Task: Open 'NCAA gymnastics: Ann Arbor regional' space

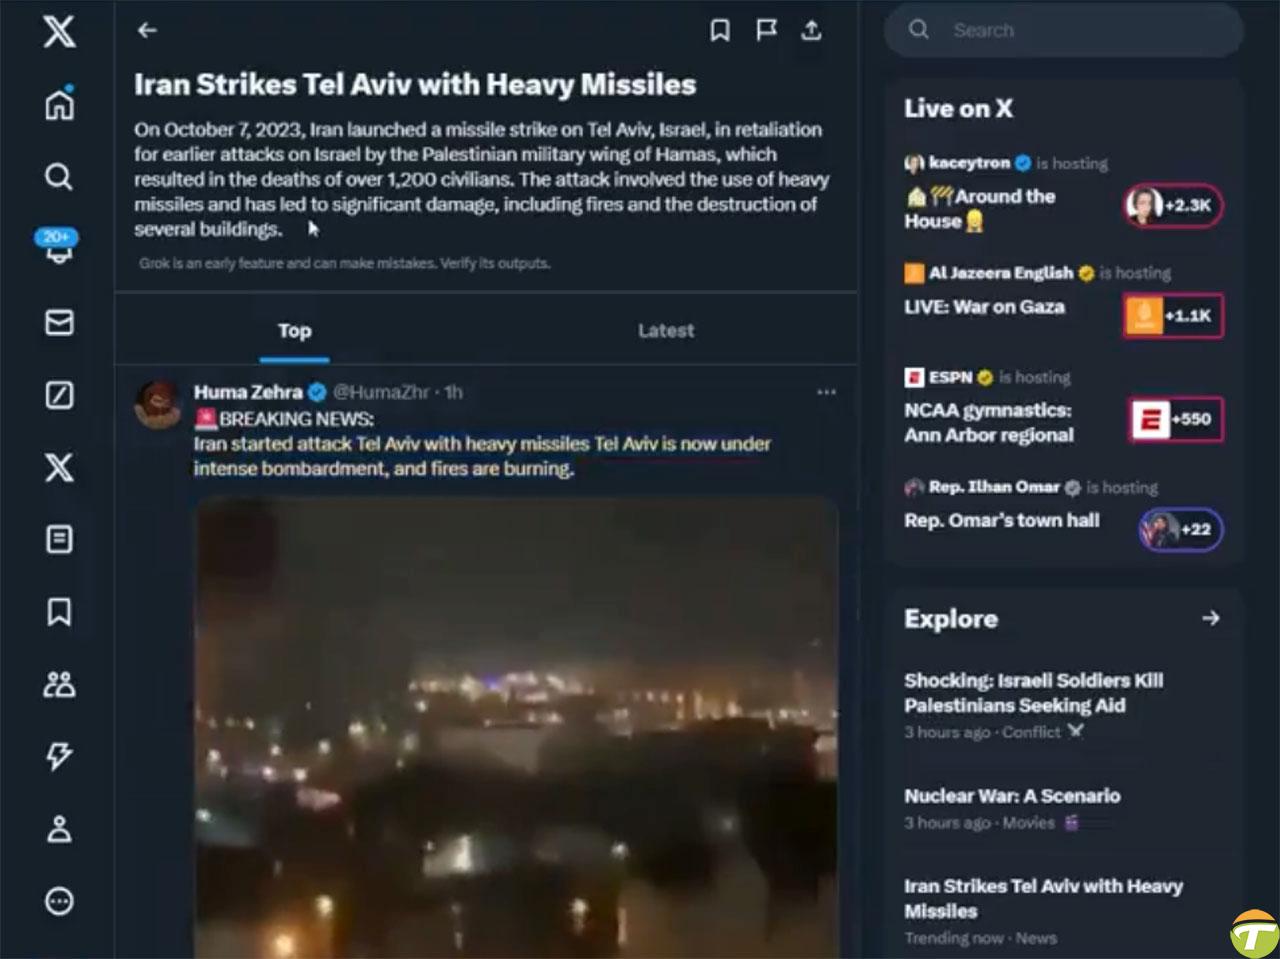Action: 989,422
